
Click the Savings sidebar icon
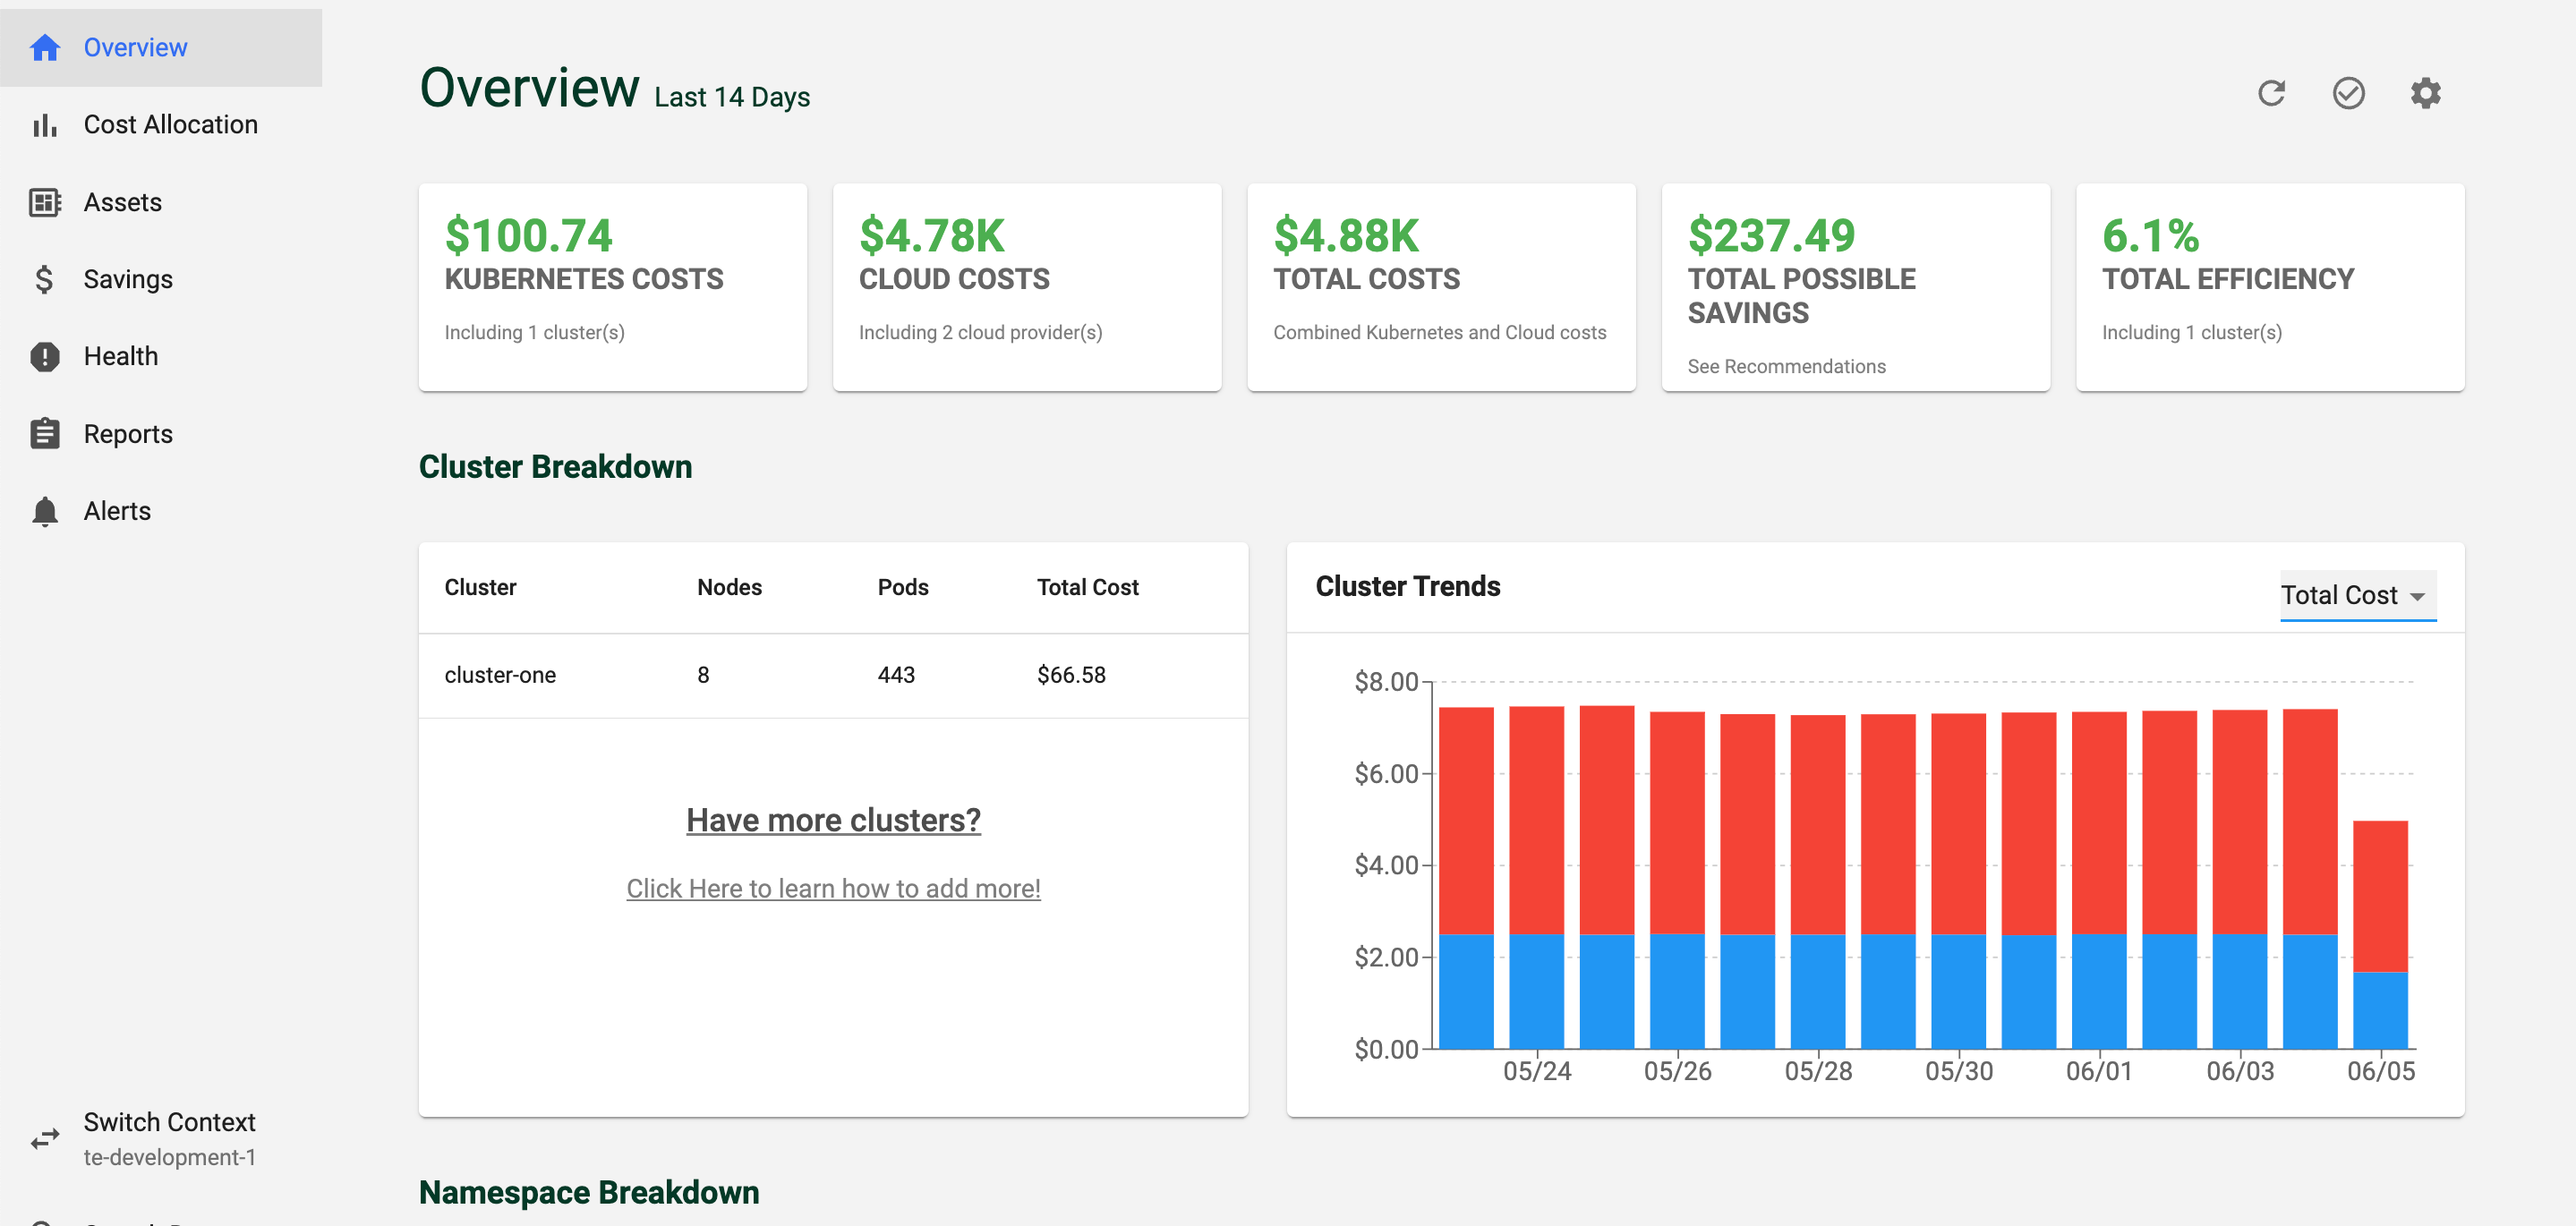(45, 277)
